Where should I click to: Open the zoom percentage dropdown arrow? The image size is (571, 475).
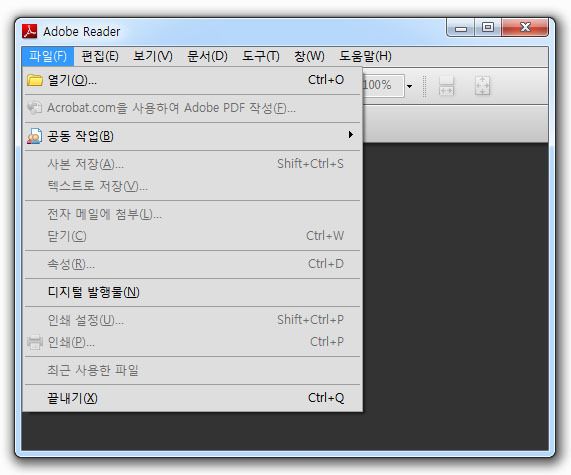click(x=410, y=86)
